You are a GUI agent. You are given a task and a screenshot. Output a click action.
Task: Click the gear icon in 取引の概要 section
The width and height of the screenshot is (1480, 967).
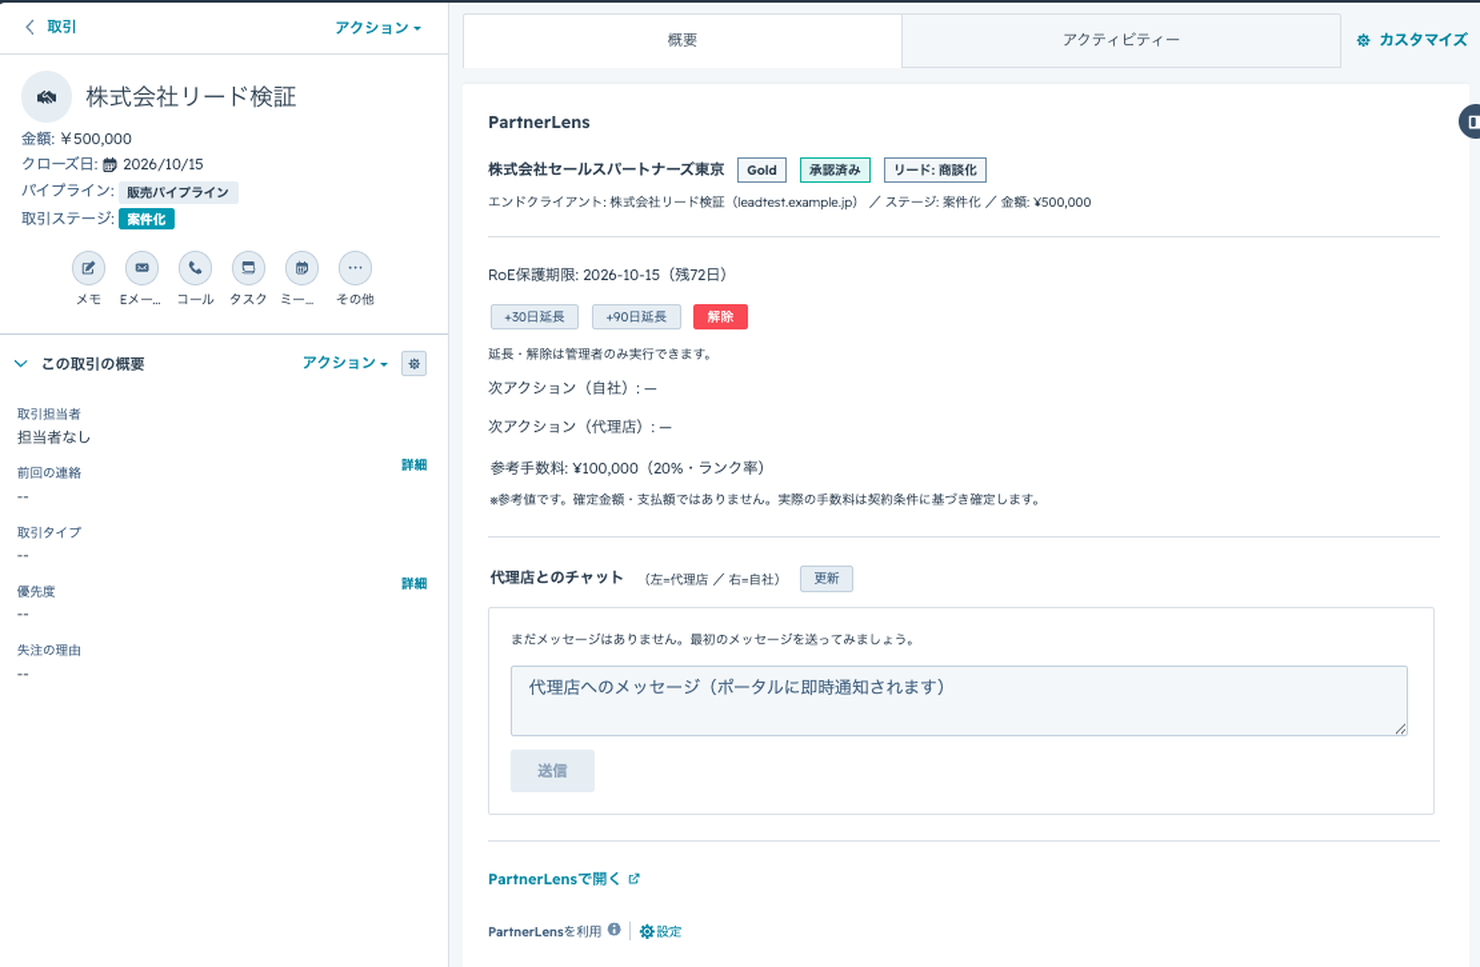[414, 364]
